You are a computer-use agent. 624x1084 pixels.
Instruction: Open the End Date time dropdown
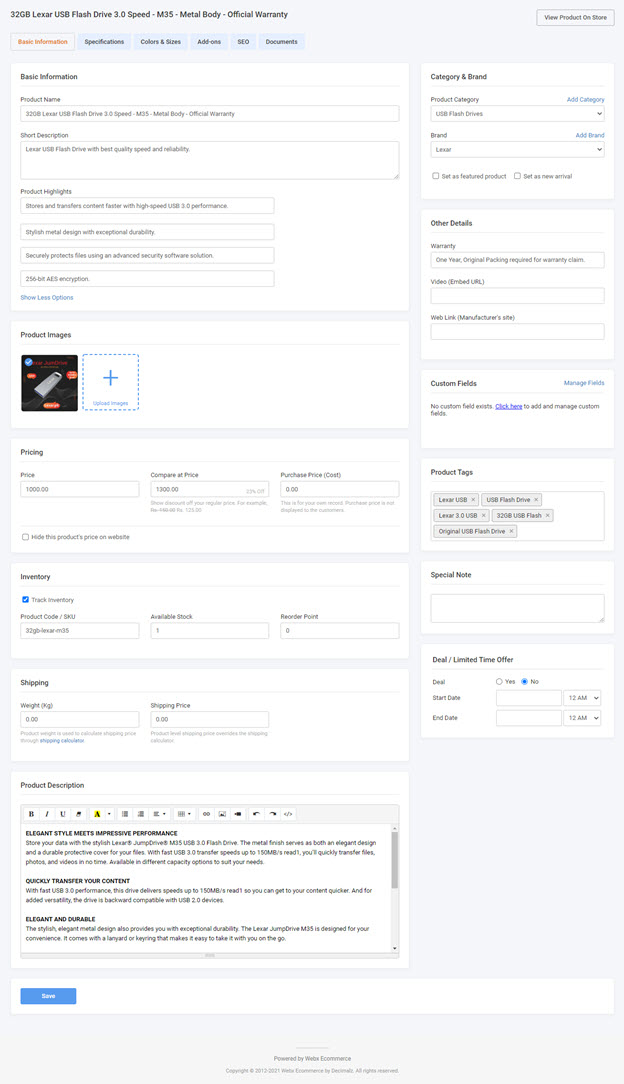(x=583, y=718)
